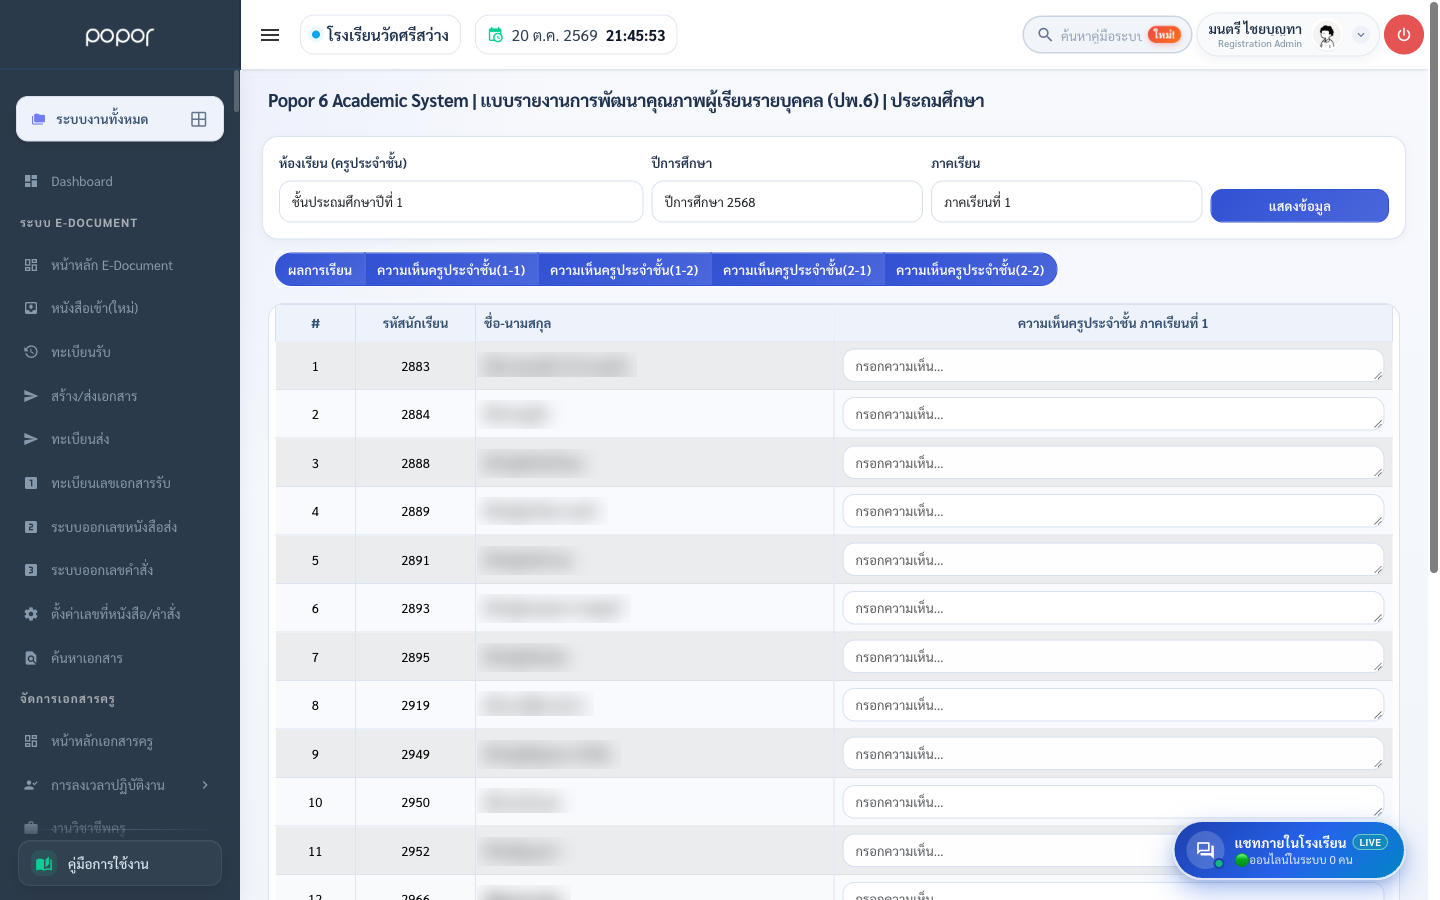Open the ปีการศึกษา 2568 dropdown
The height and width of the screenshot is (900, 1440).
[787, 202]
